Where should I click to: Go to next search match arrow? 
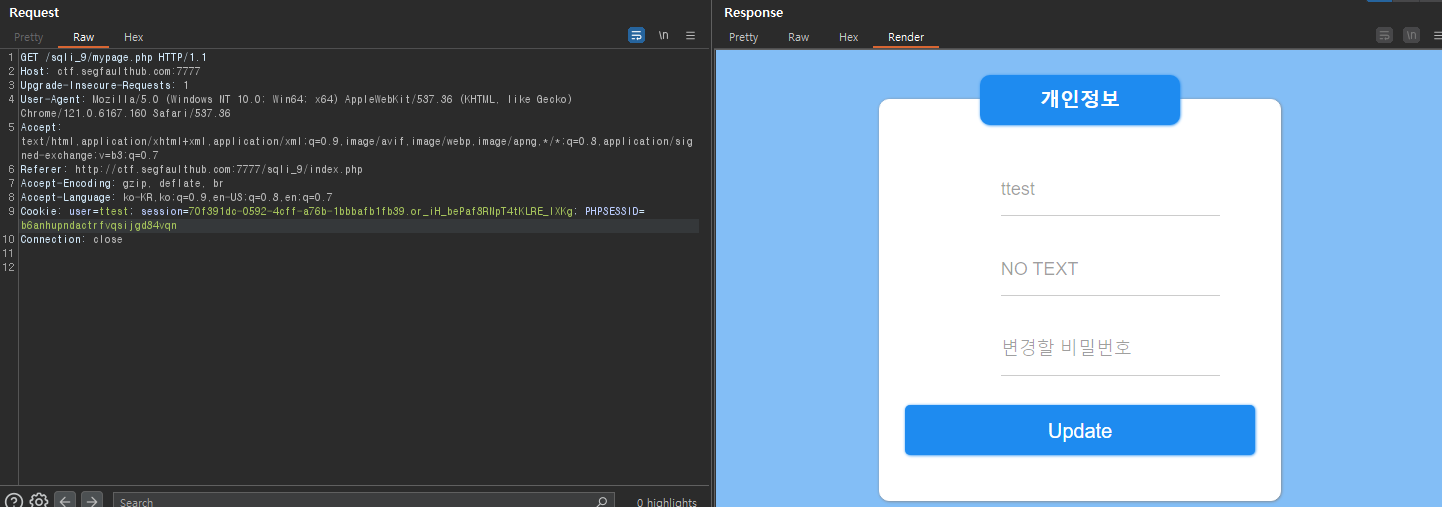(x=91, y=501)
